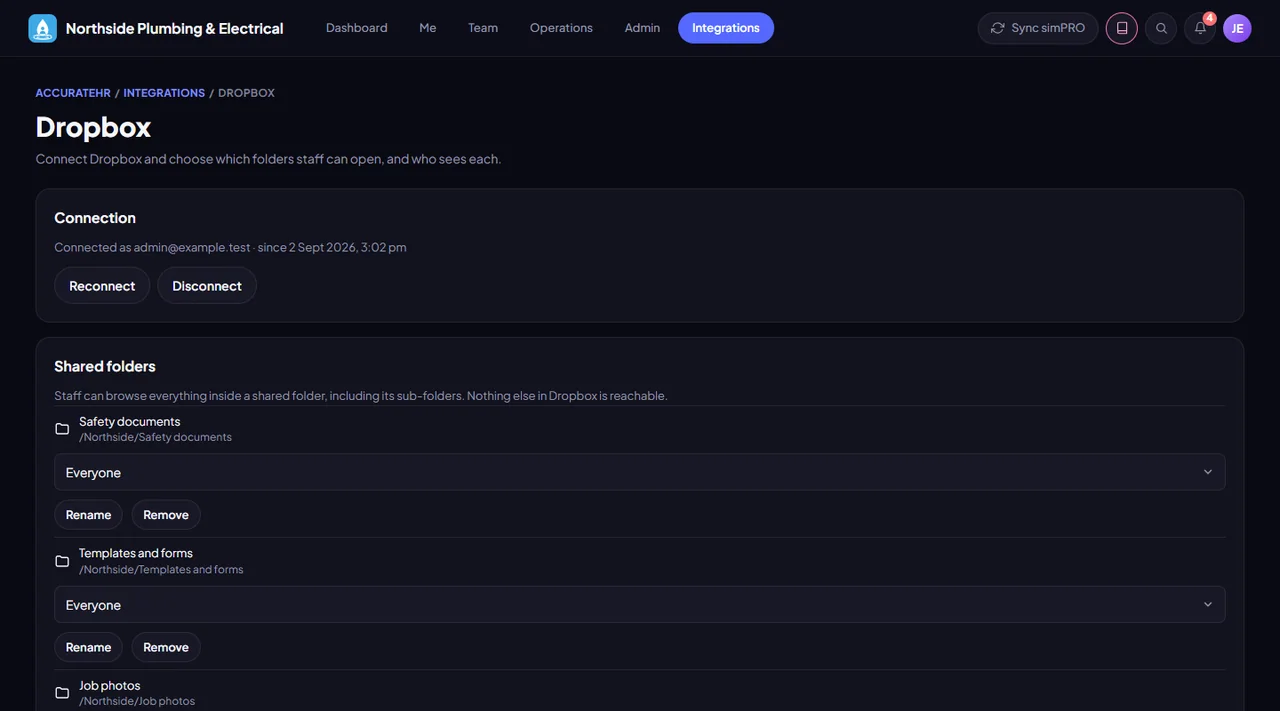Click the Templates and forms folder name
The height and width of the screenshot is (711, 1280).
136,553
